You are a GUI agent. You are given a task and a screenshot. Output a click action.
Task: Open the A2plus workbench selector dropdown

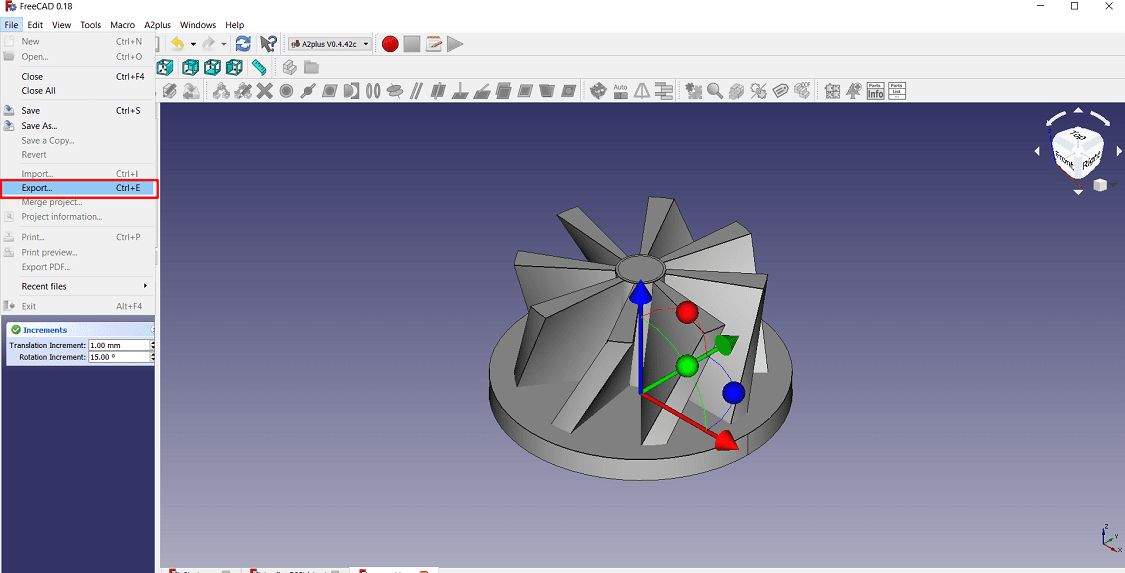(331, 44)
